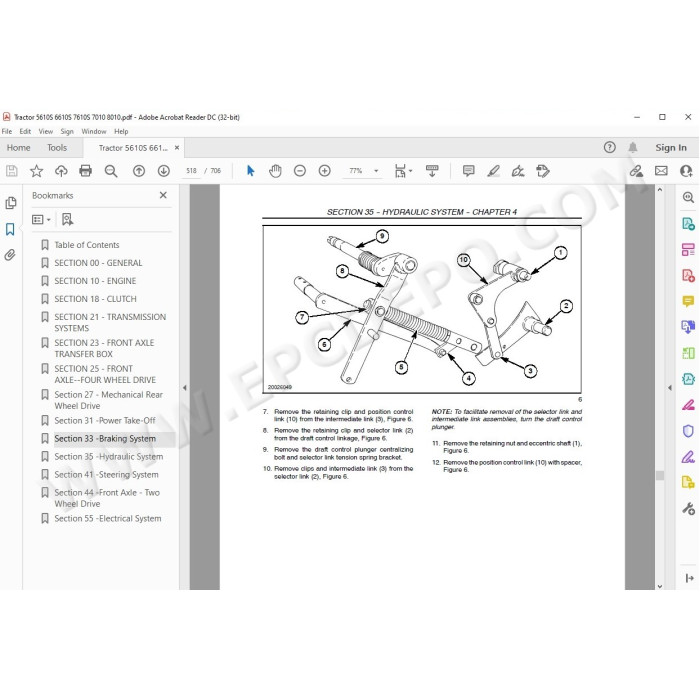Open Help question mark icon
This screenshot has height=700, width=700.
pyautogui.click(x=609, y=147)
